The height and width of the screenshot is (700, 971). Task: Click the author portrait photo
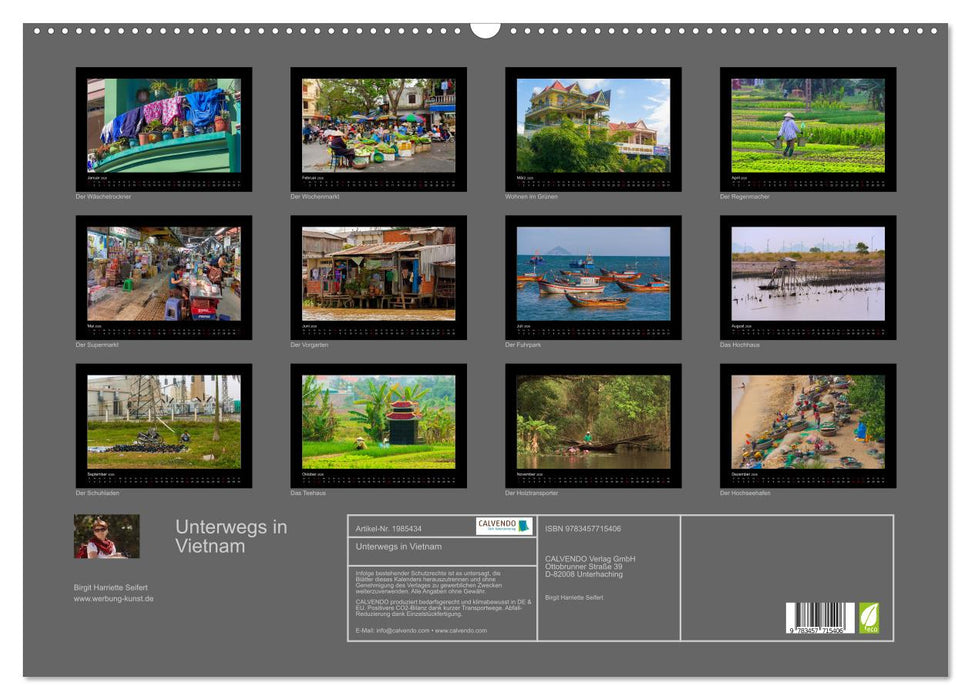(106, 536)
